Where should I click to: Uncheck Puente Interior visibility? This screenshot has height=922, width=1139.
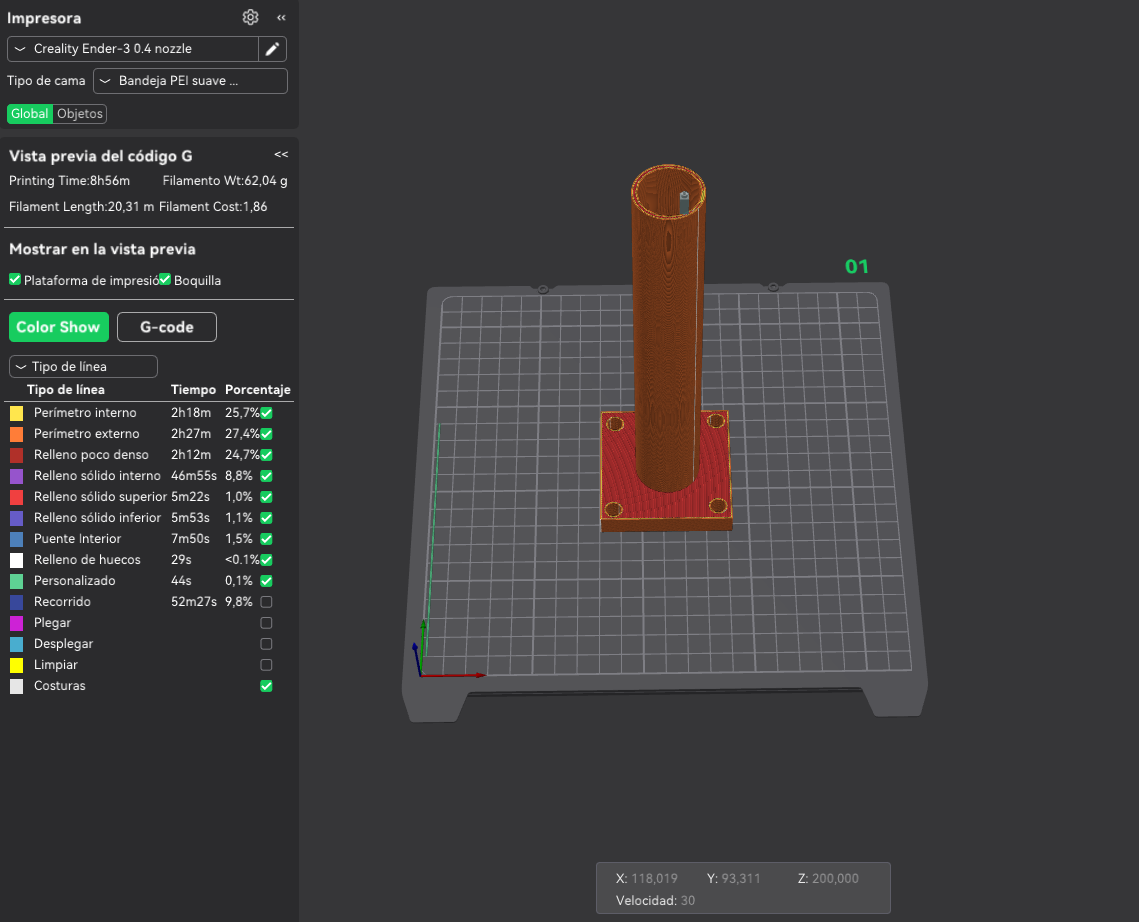pyautogui.click(x=267, y=539)
